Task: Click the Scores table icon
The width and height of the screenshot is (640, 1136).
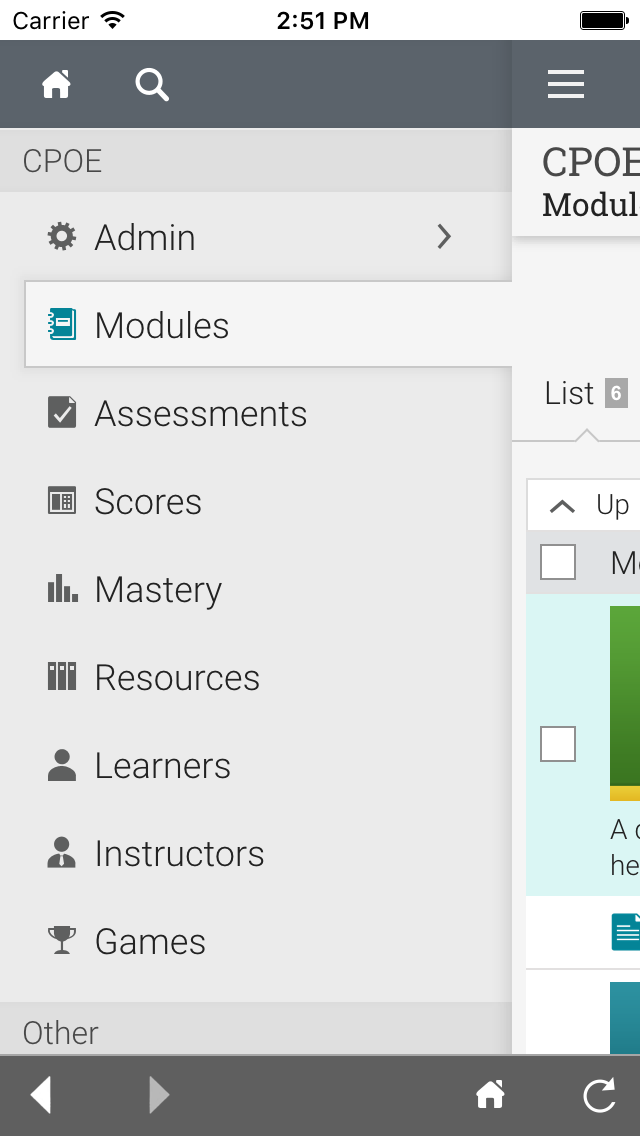Action: point(62,501)
